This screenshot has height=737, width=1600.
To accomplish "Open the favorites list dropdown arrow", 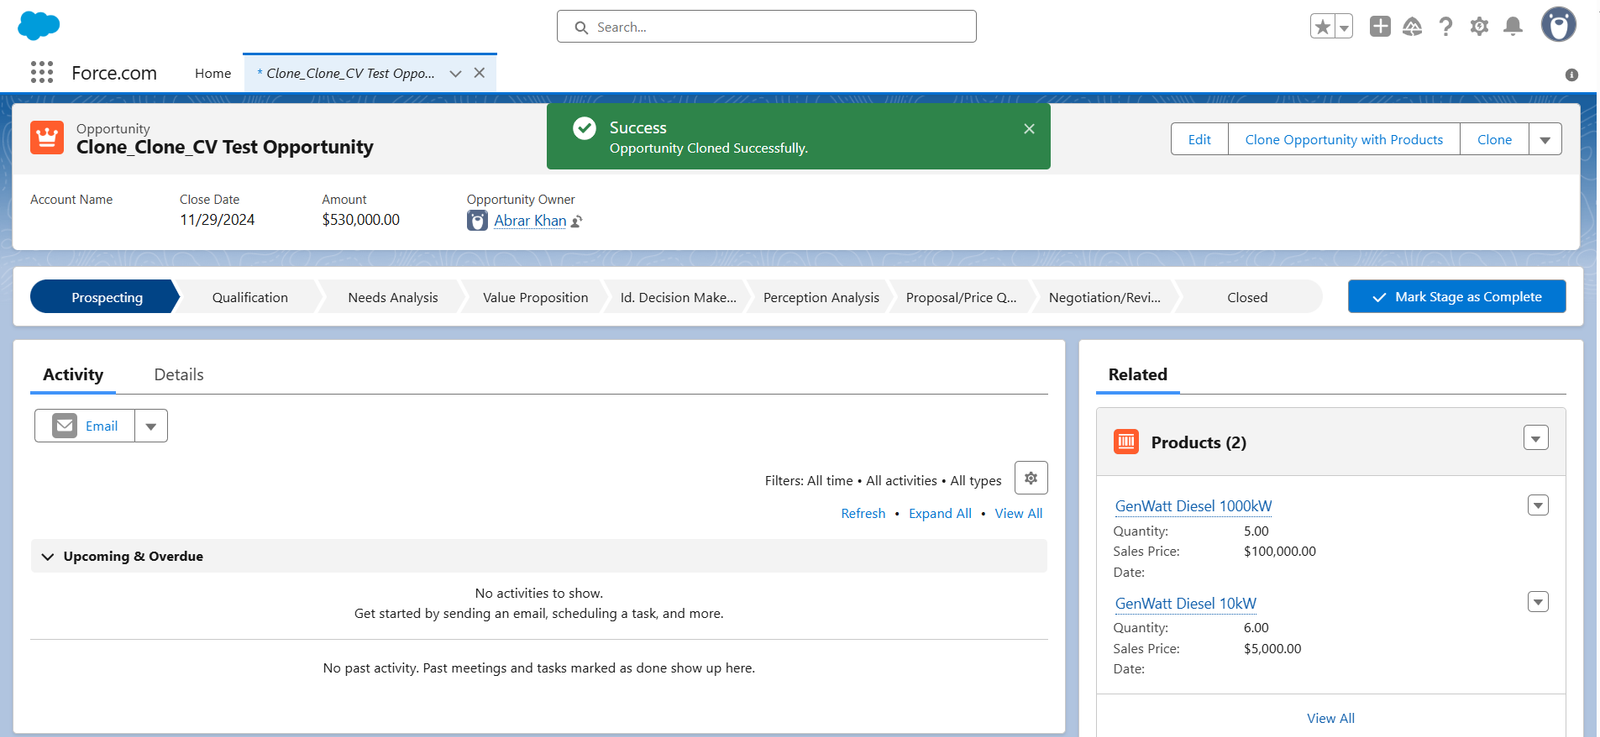I will coord(1344,27).
